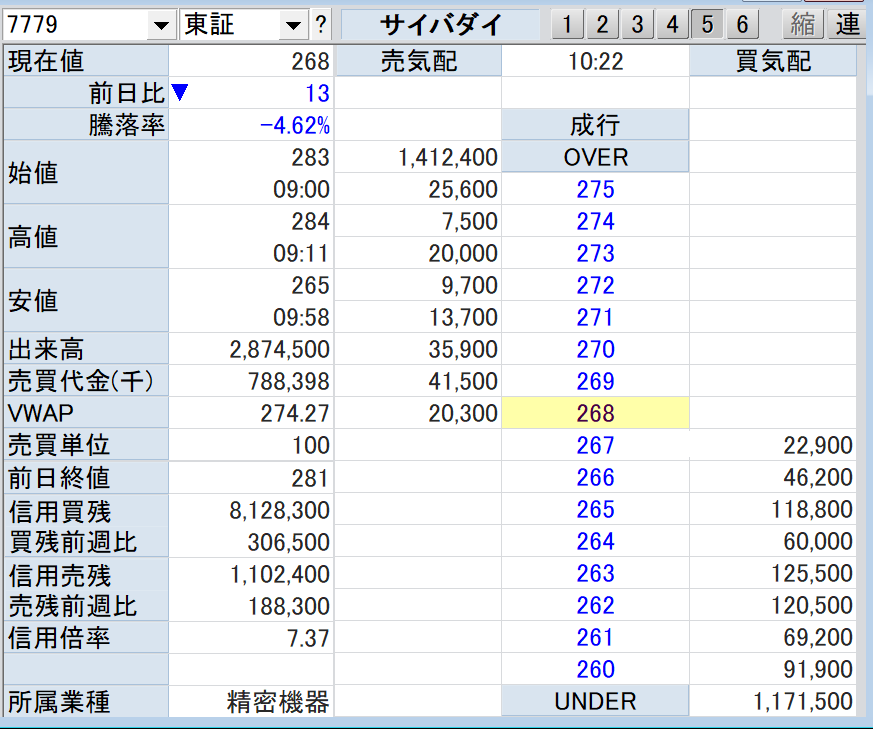Screen dimensions: 873x729
Task: Select panel tab 4
Action: 672,25
